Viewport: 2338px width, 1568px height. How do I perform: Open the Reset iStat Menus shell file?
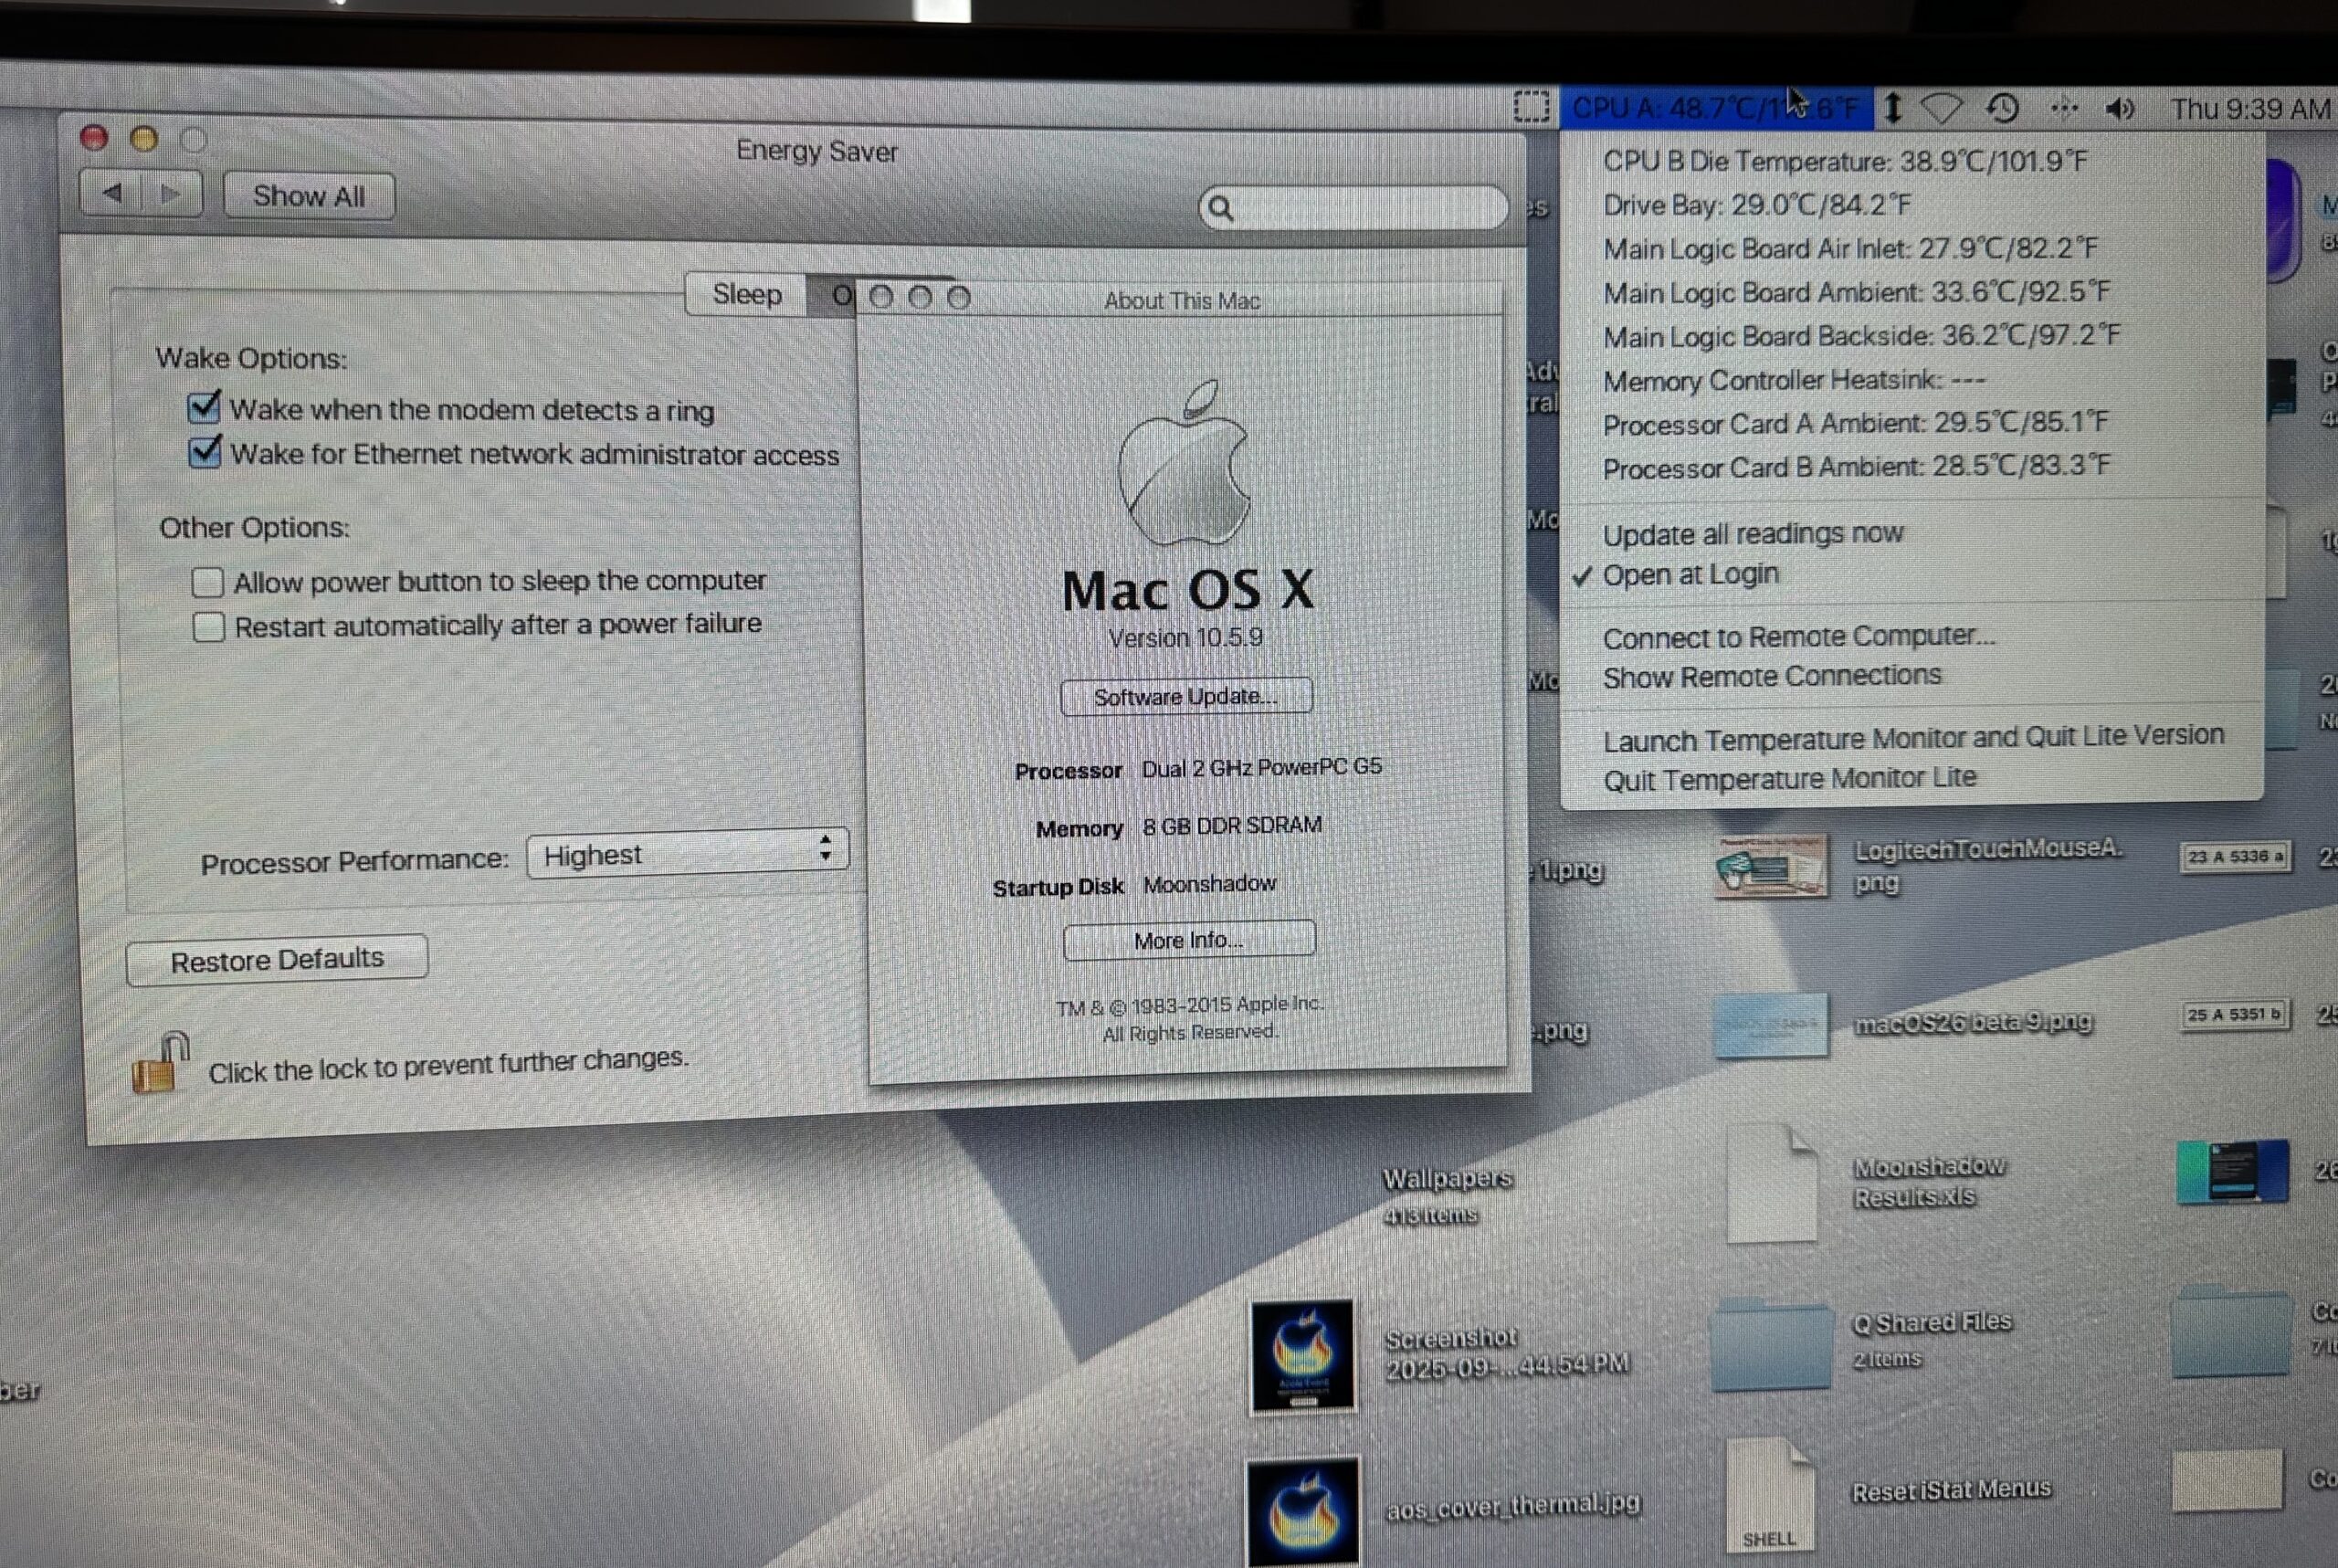[1769, 1496]
